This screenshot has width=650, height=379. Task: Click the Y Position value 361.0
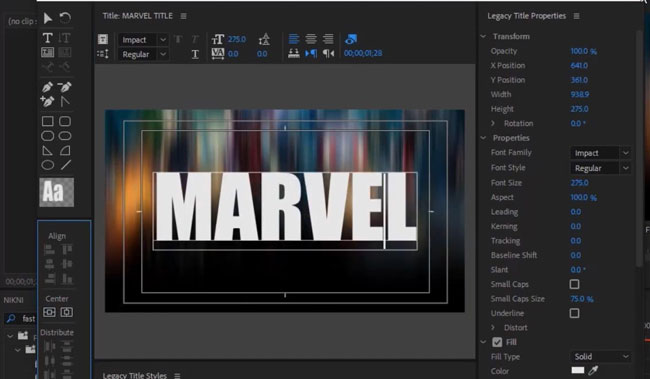pos(579,80)
